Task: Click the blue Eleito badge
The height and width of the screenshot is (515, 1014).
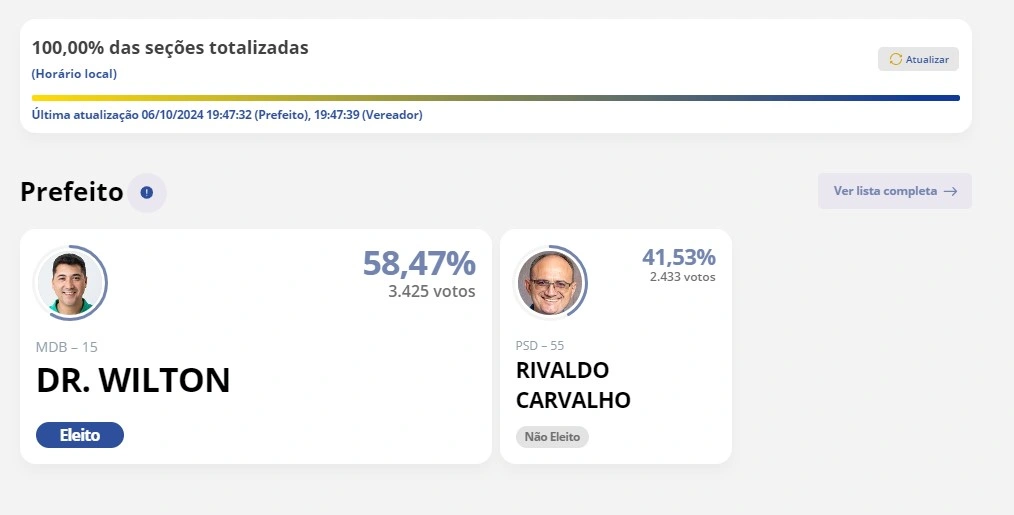Action: [x=80, y=435]
